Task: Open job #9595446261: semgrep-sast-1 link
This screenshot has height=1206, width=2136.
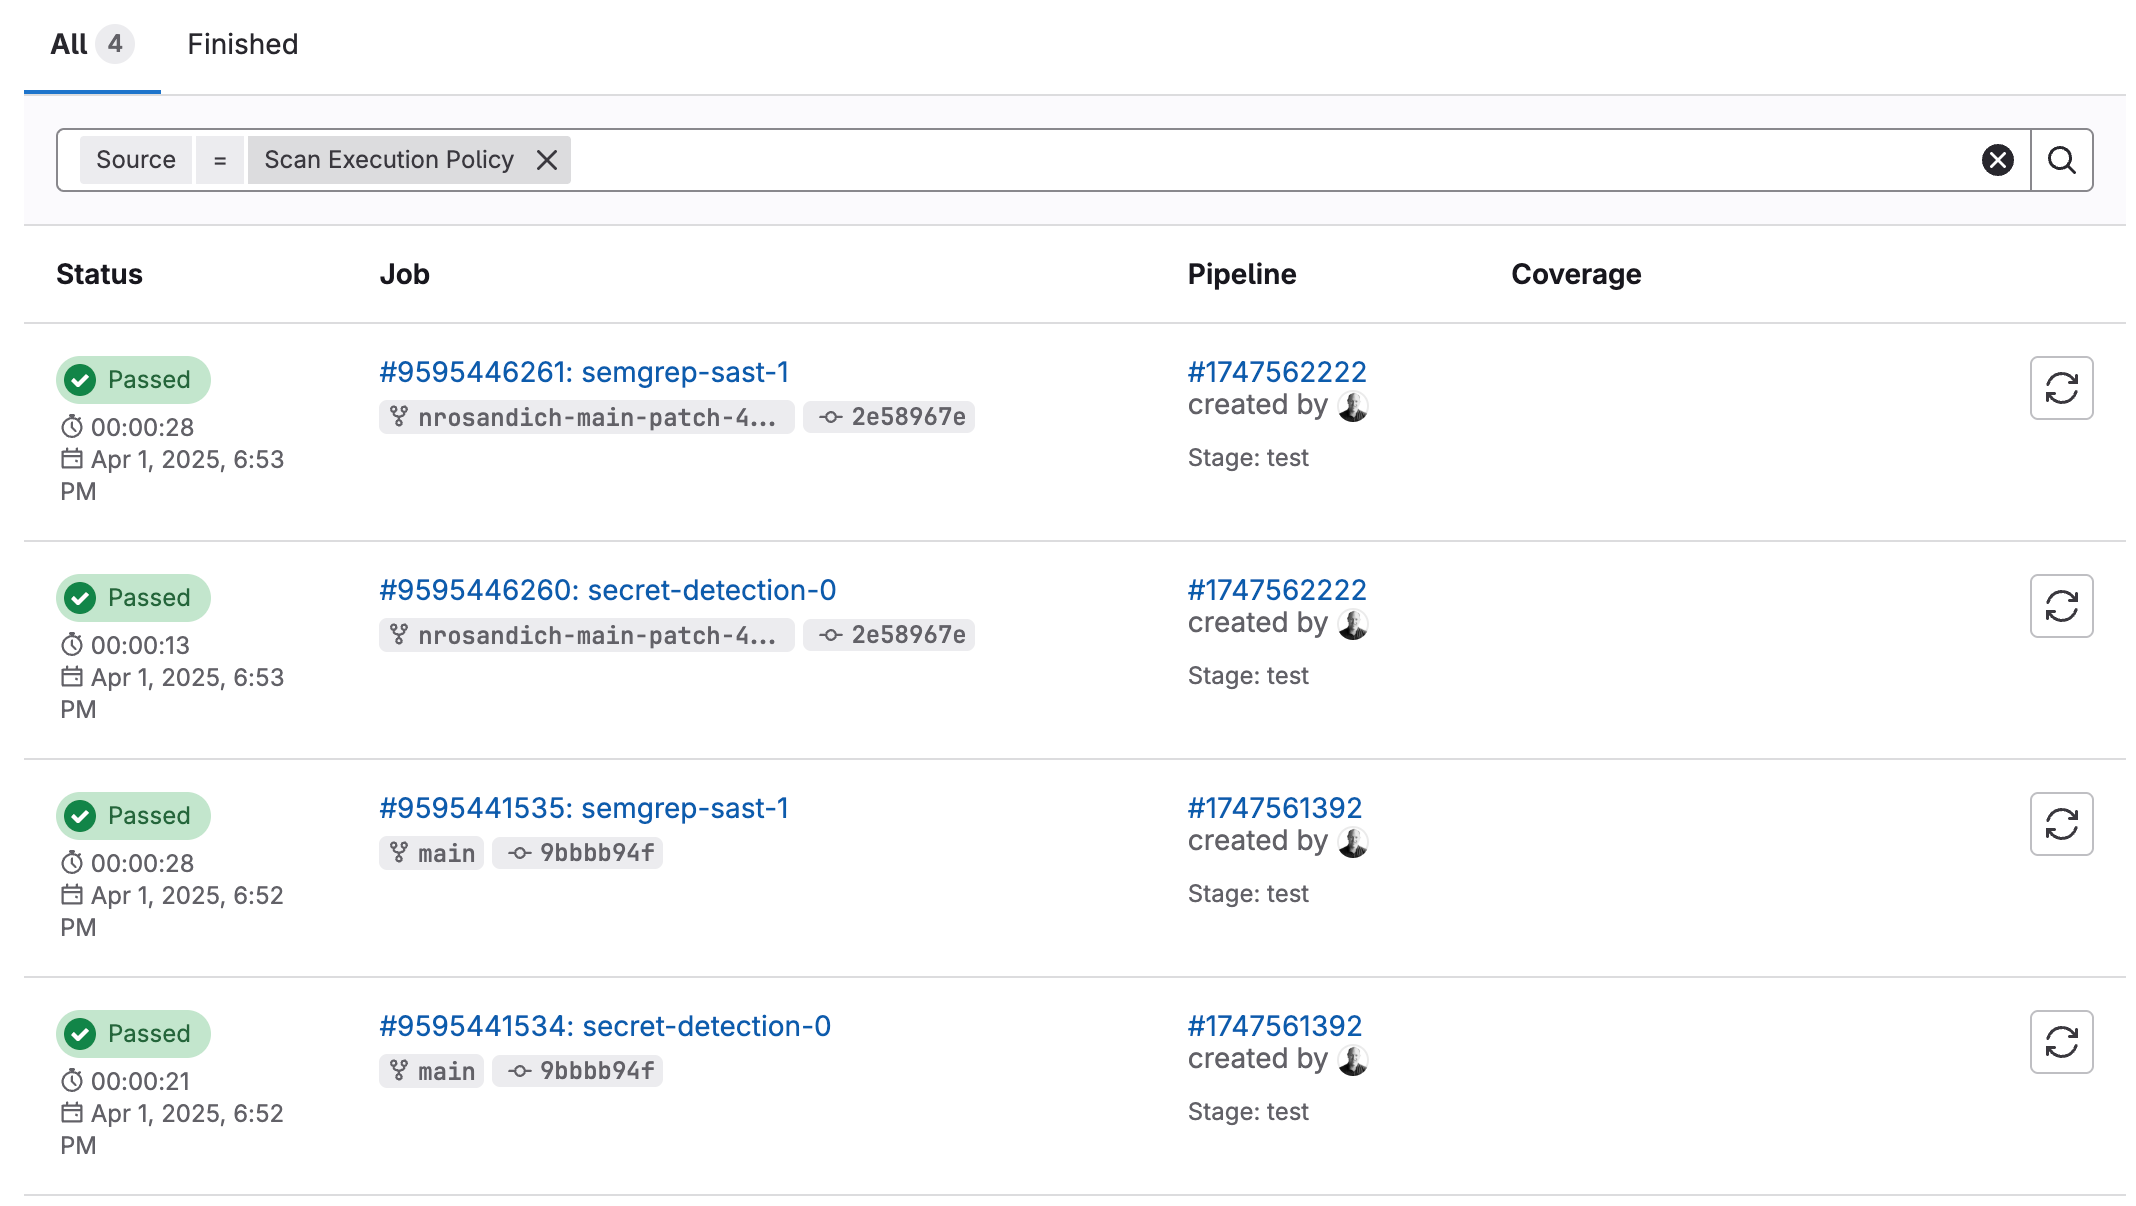Action: (584, 372)
